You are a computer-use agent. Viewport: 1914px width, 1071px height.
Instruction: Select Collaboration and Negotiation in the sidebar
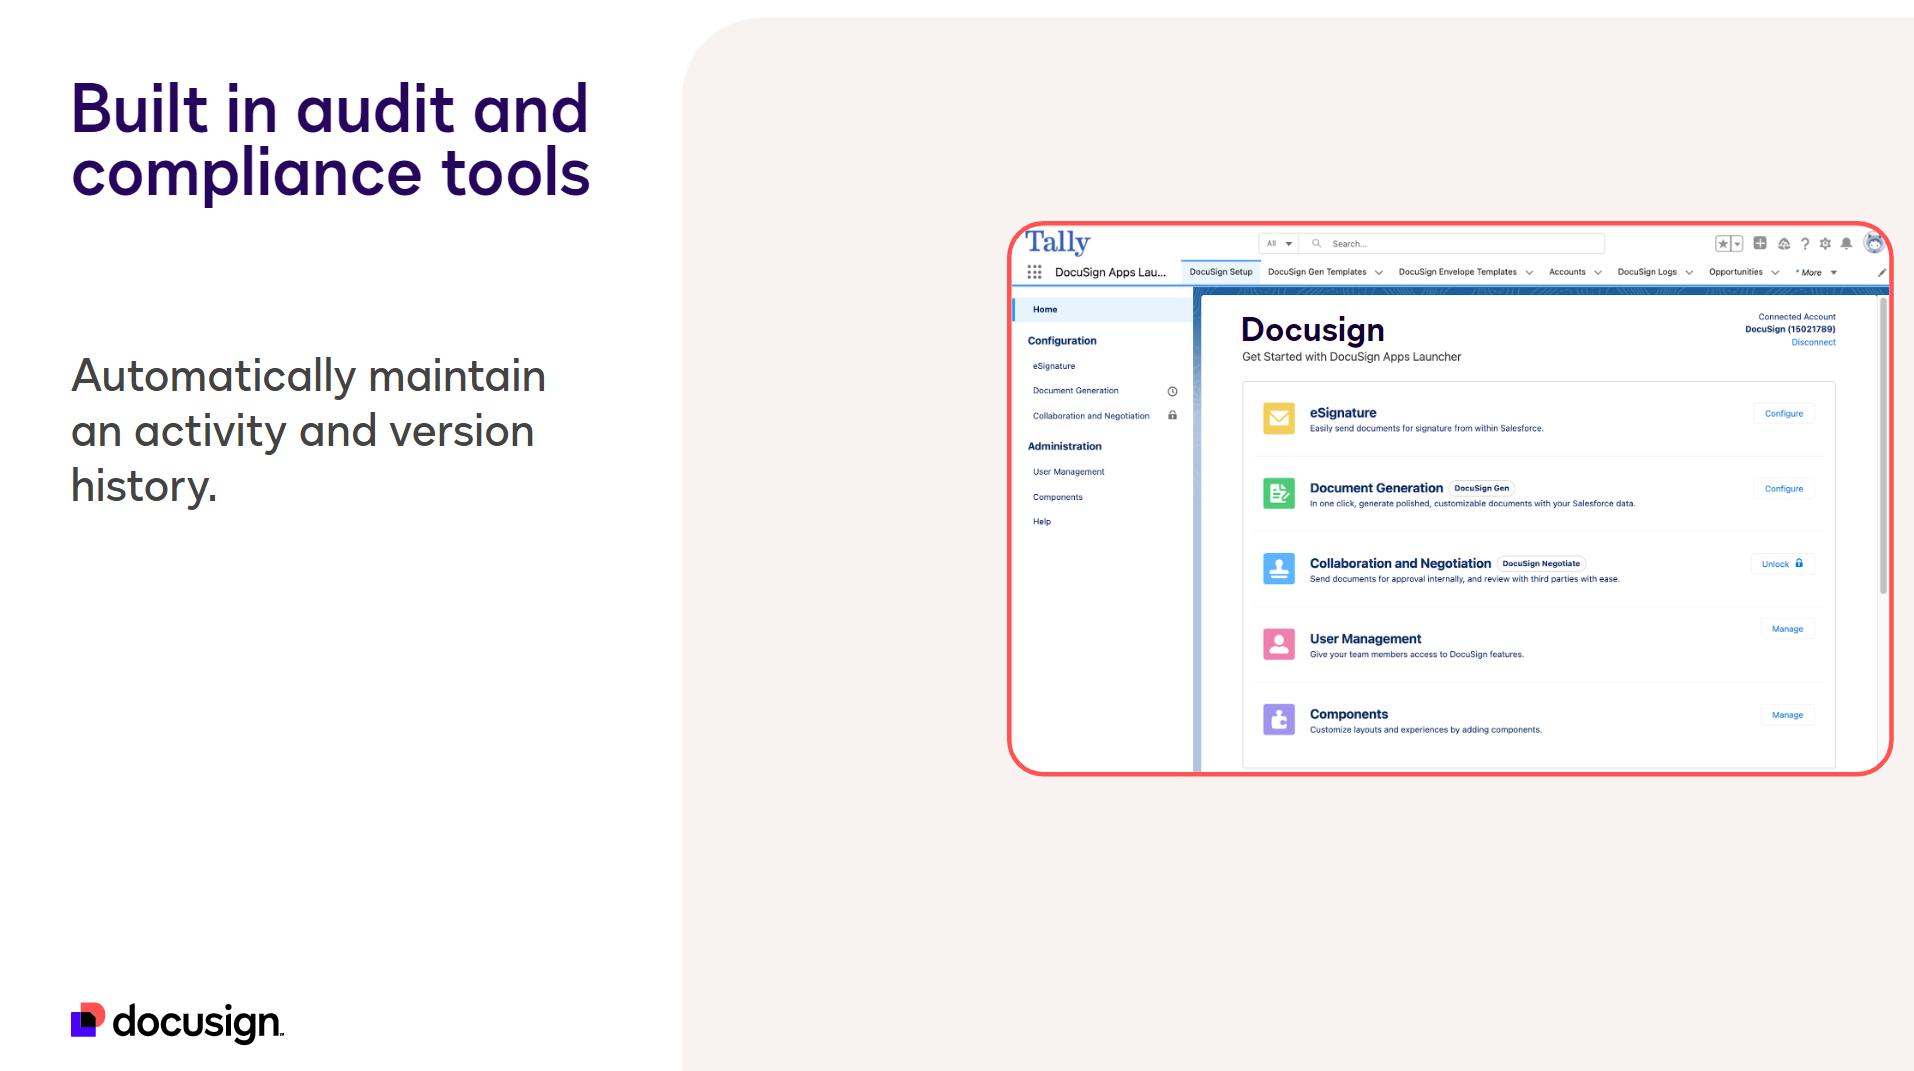[1091, 416]
